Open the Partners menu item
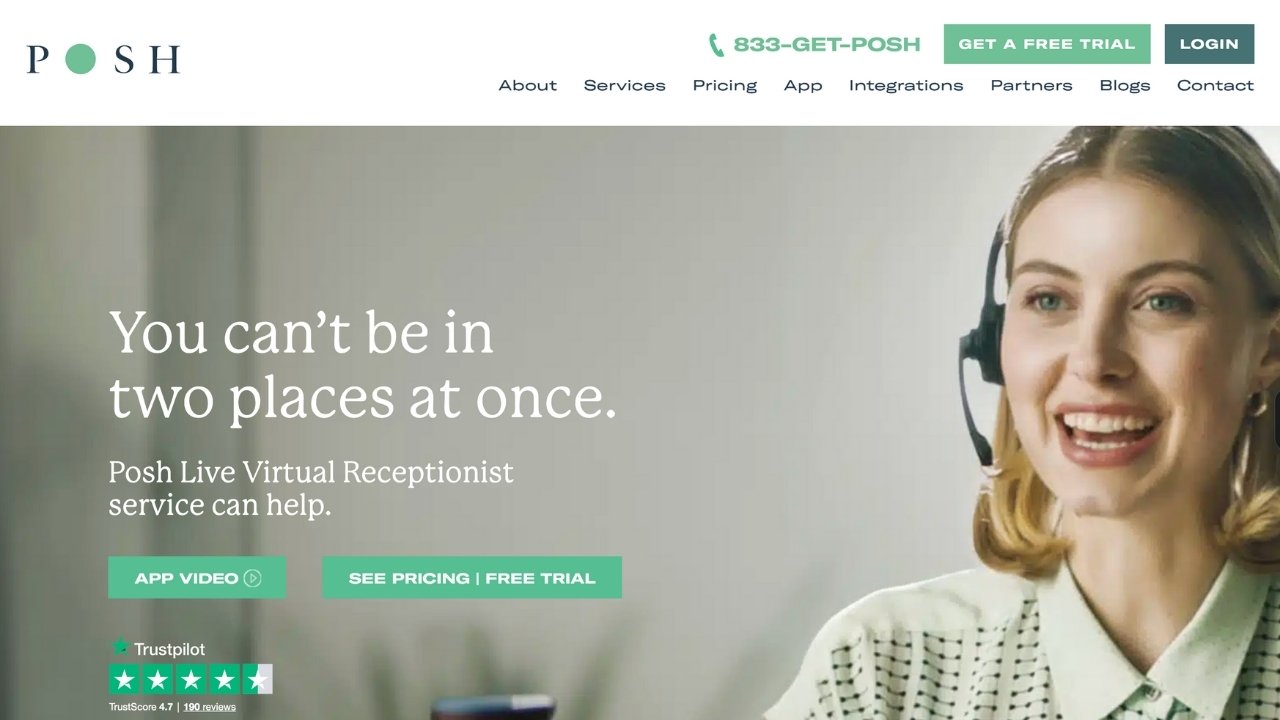This screenshot has height=720, width=1280. tap(1031, 86)
